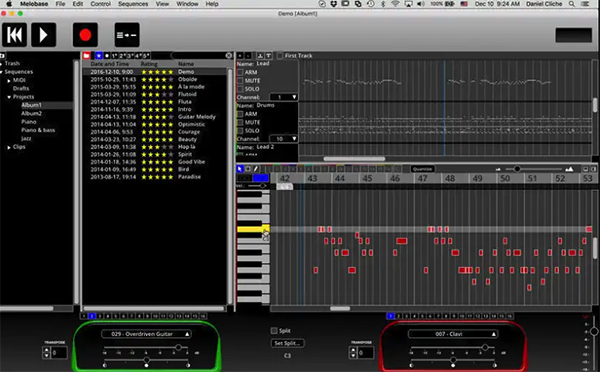Filter sequences by 5 star rating
600x372 pixels.
point(146,55)
